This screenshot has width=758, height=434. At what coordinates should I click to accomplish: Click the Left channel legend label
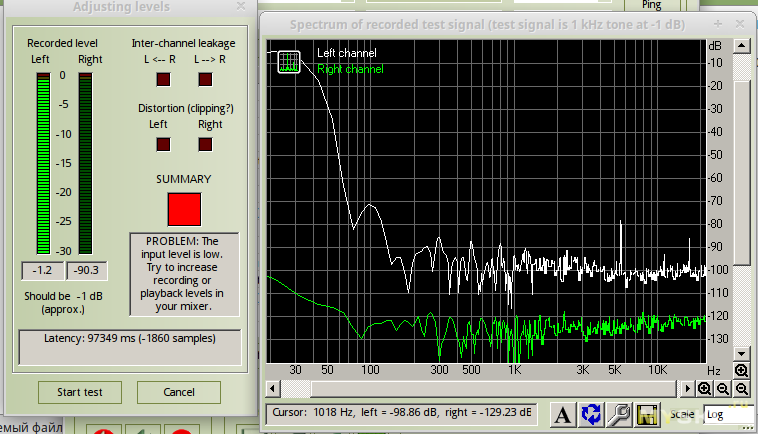[x=347, y=53]
